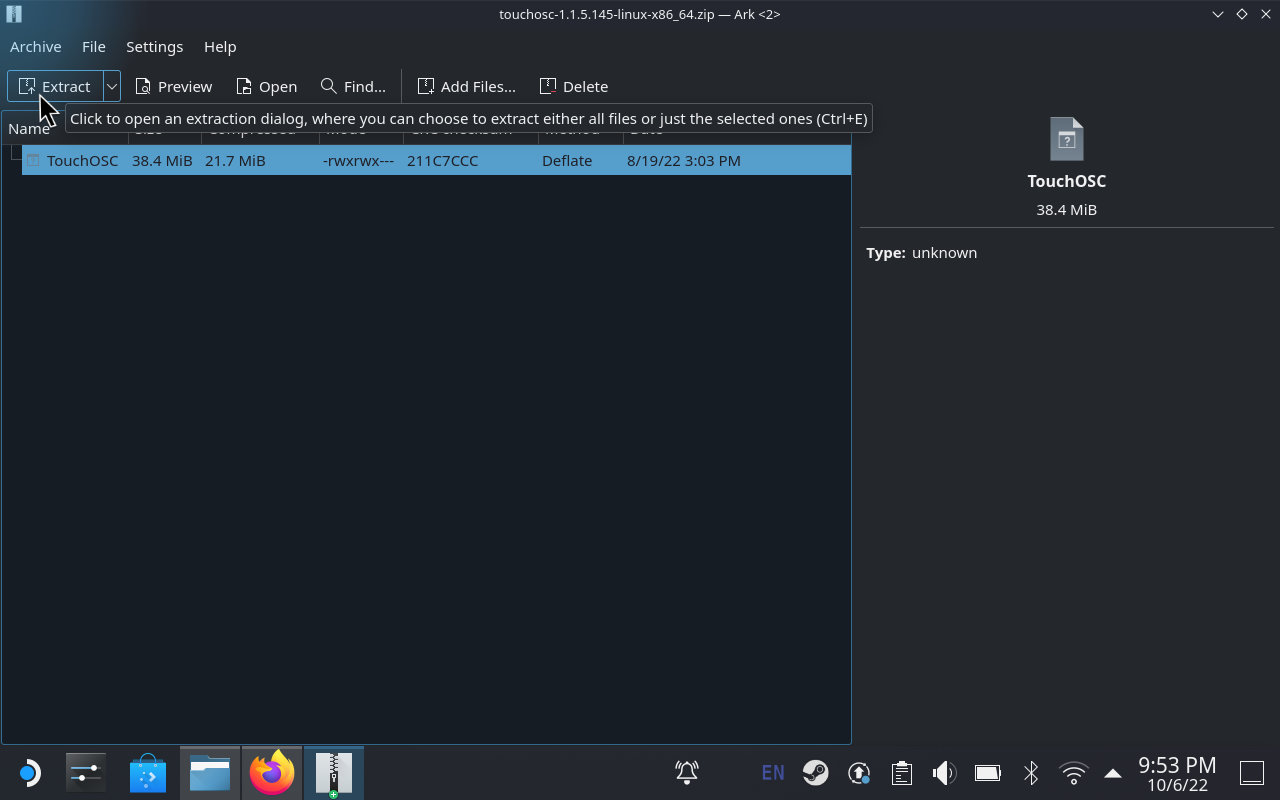
Task: Click the Preview toolbar button
Action: pyautogui.click(x=174, y=86)
